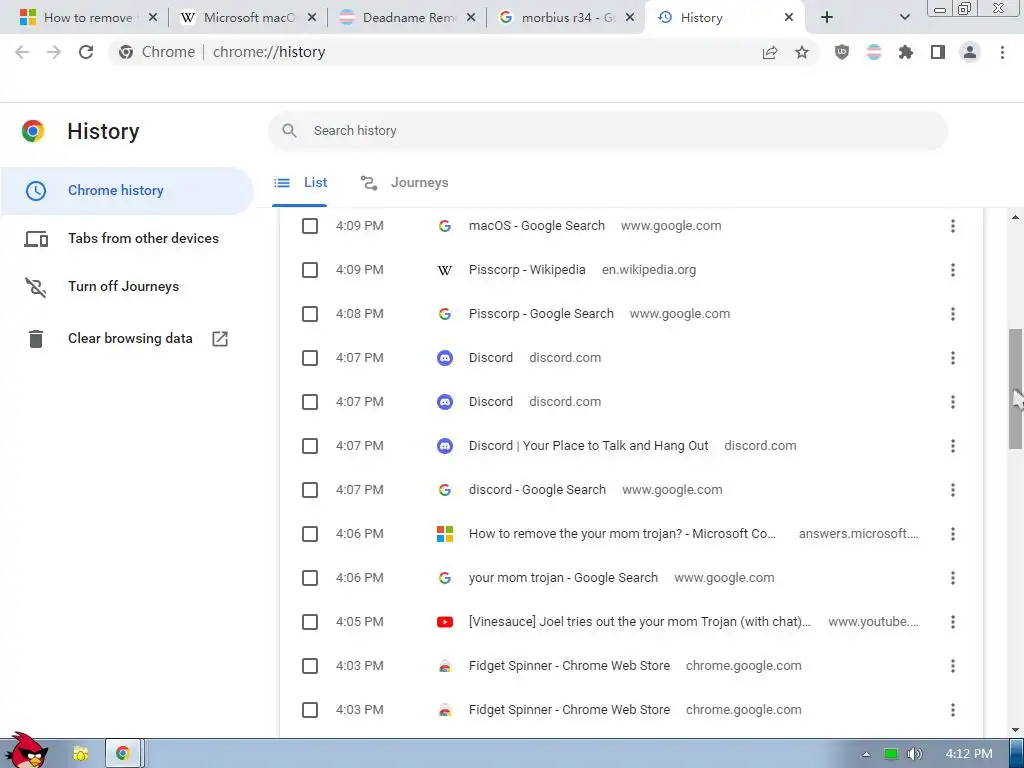This screenshot has width=1024, height=768.
Task: Open actions menu for discord - Google Search
Action: tap(953, 490)
